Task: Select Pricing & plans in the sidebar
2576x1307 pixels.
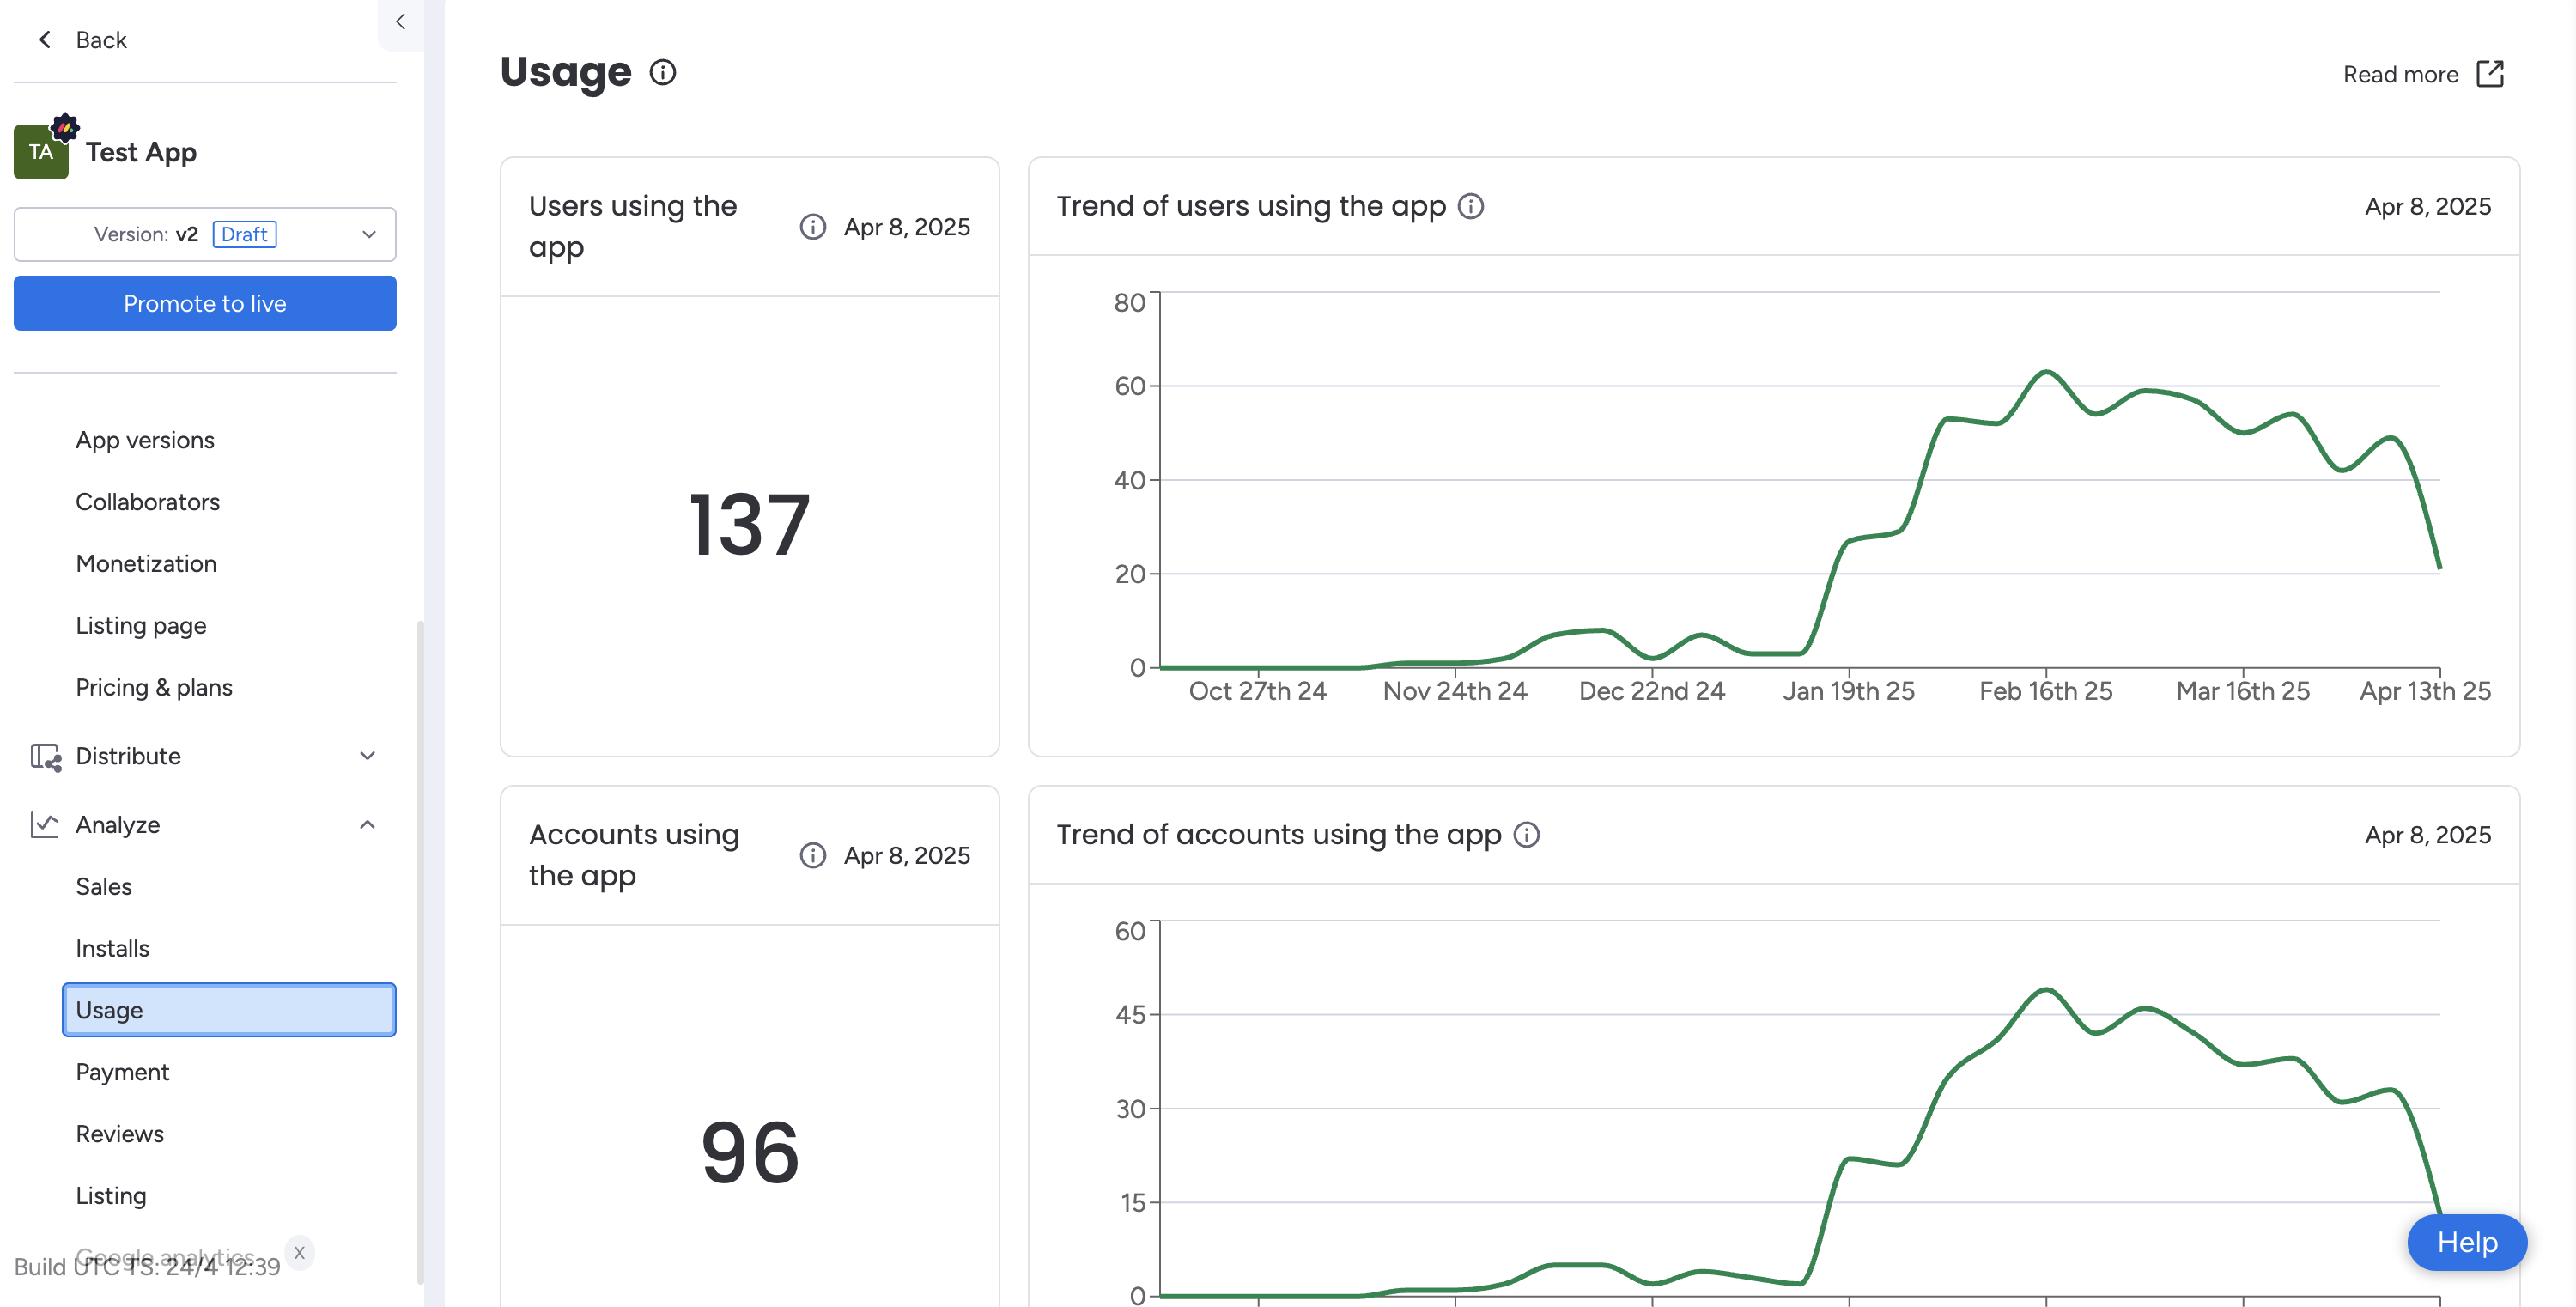Action: (x=154, y=687)
